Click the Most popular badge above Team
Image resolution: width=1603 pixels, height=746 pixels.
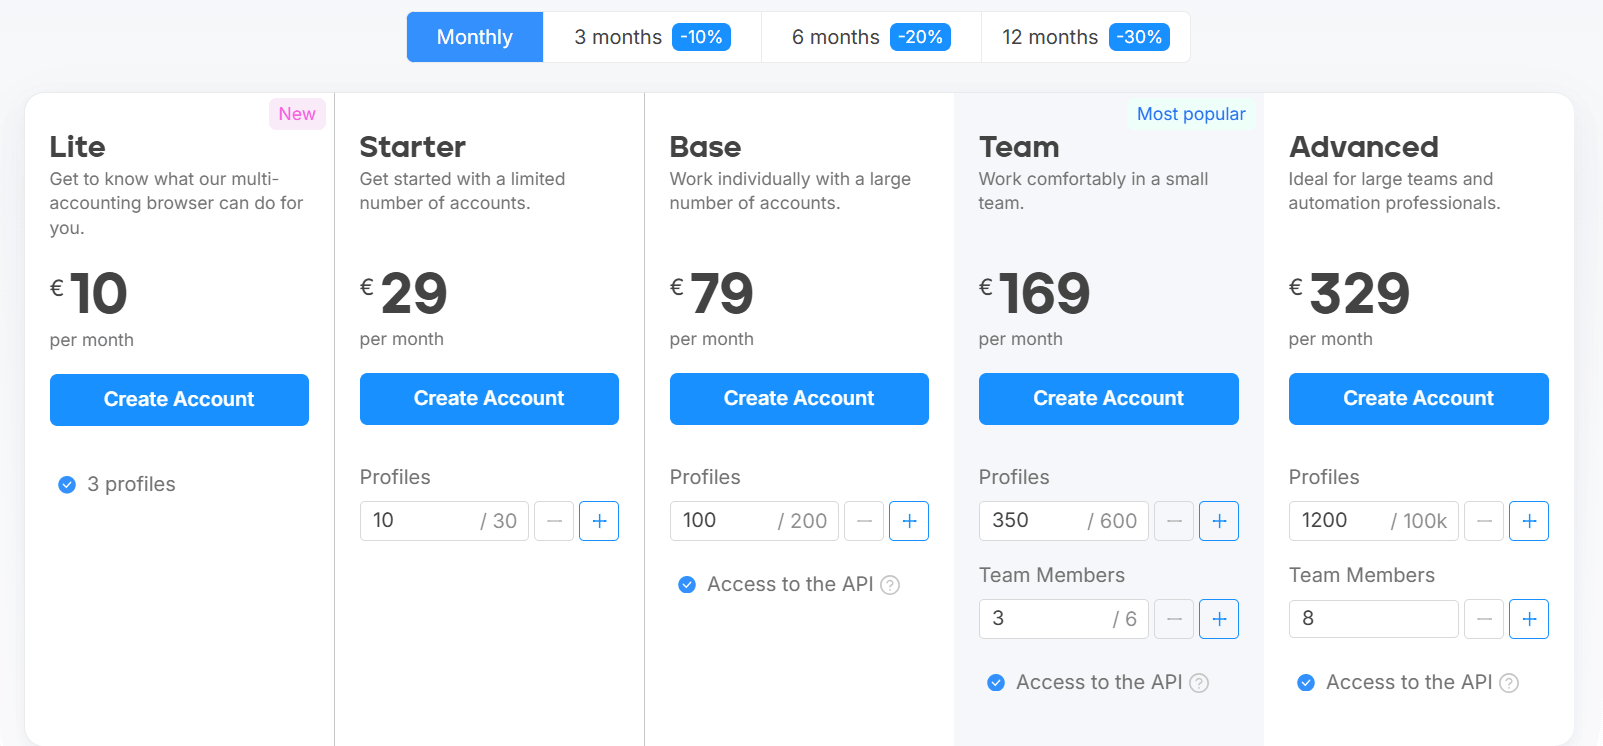(x=1191, y=114)
